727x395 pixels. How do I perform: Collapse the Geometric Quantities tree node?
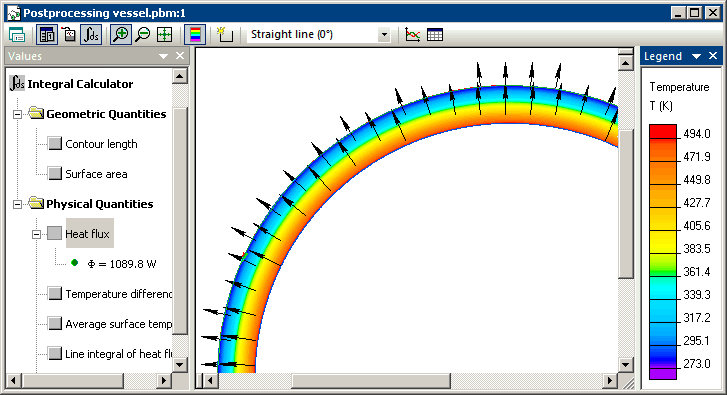click(x=17, y=114)
